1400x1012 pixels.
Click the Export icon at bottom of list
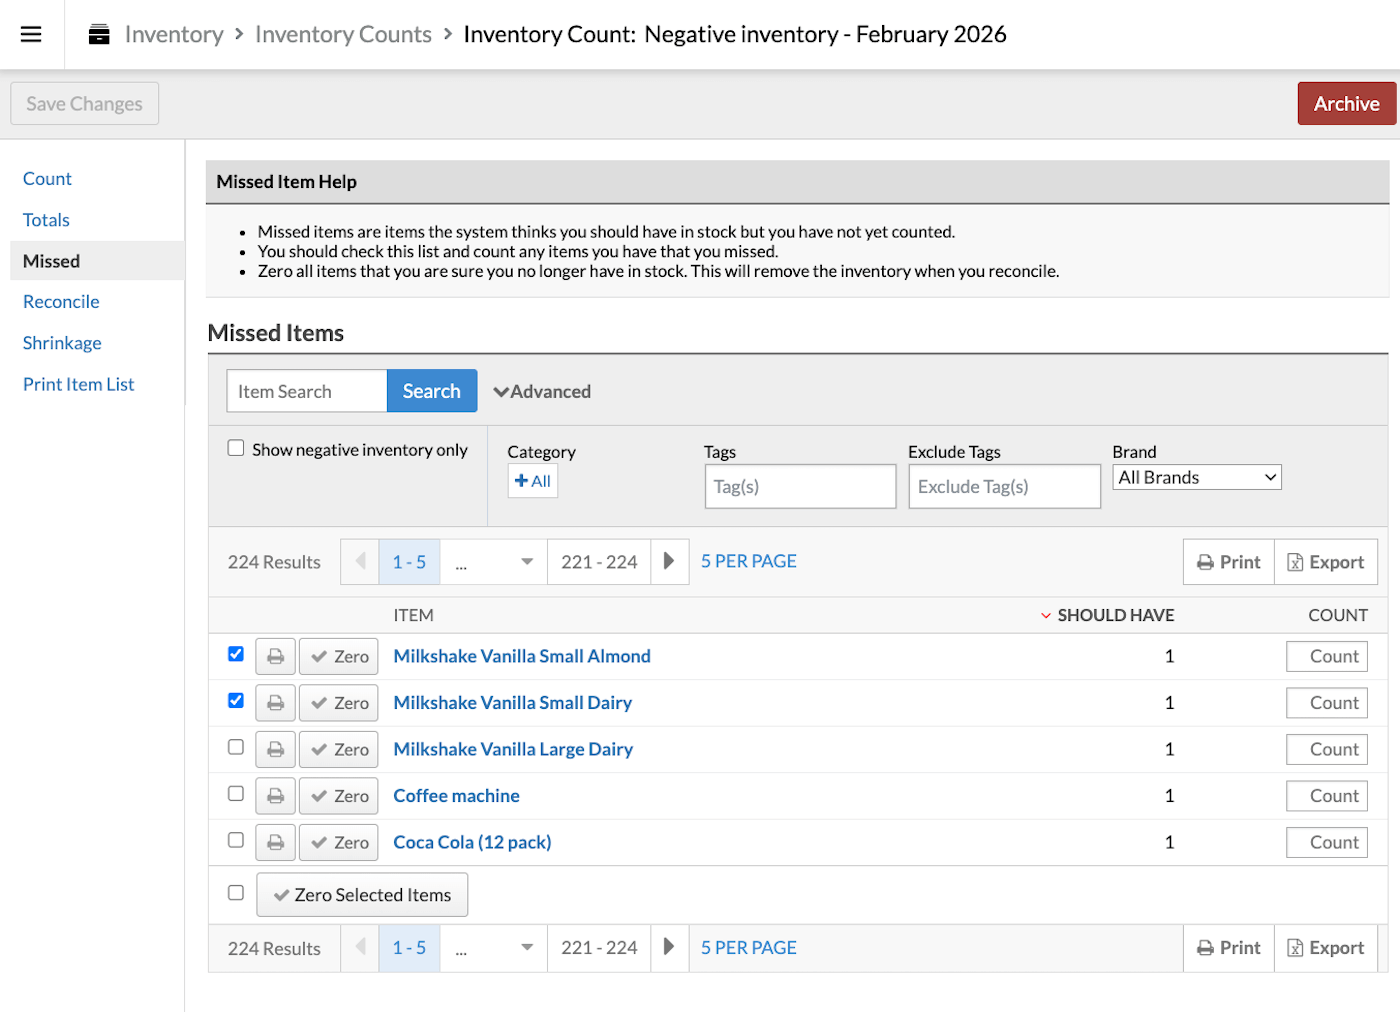[1325, 947]
